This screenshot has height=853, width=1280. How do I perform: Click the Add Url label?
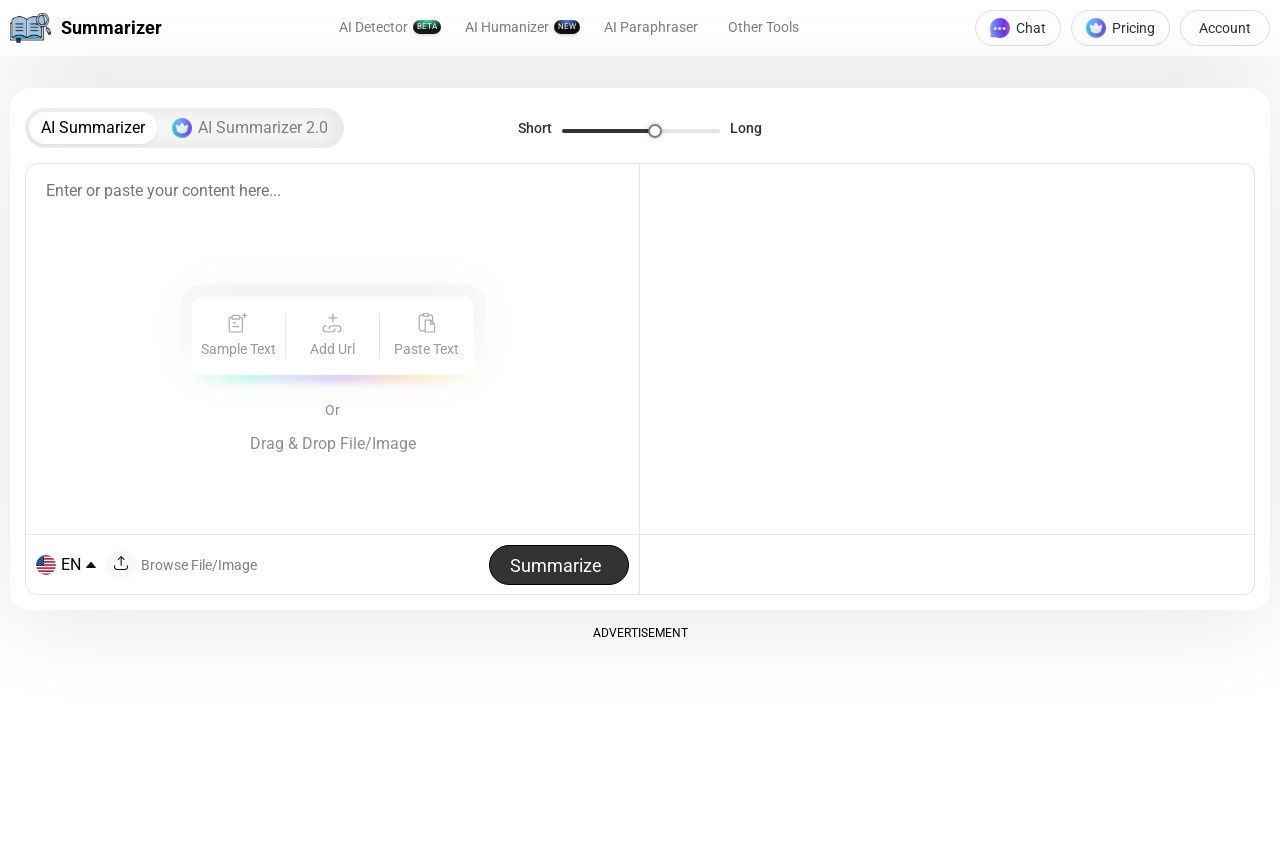(x=332, y=349)
